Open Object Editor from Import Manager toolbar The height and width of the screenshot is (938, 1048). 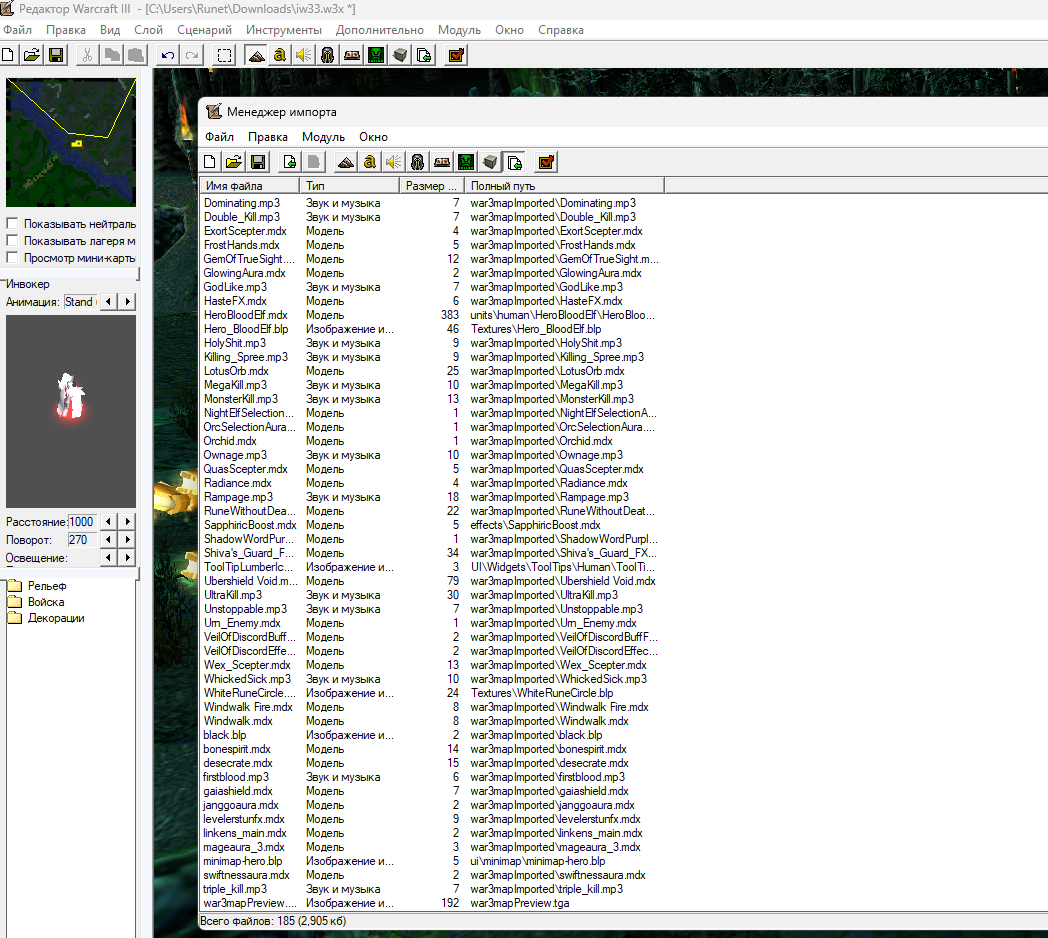[418, 162]
